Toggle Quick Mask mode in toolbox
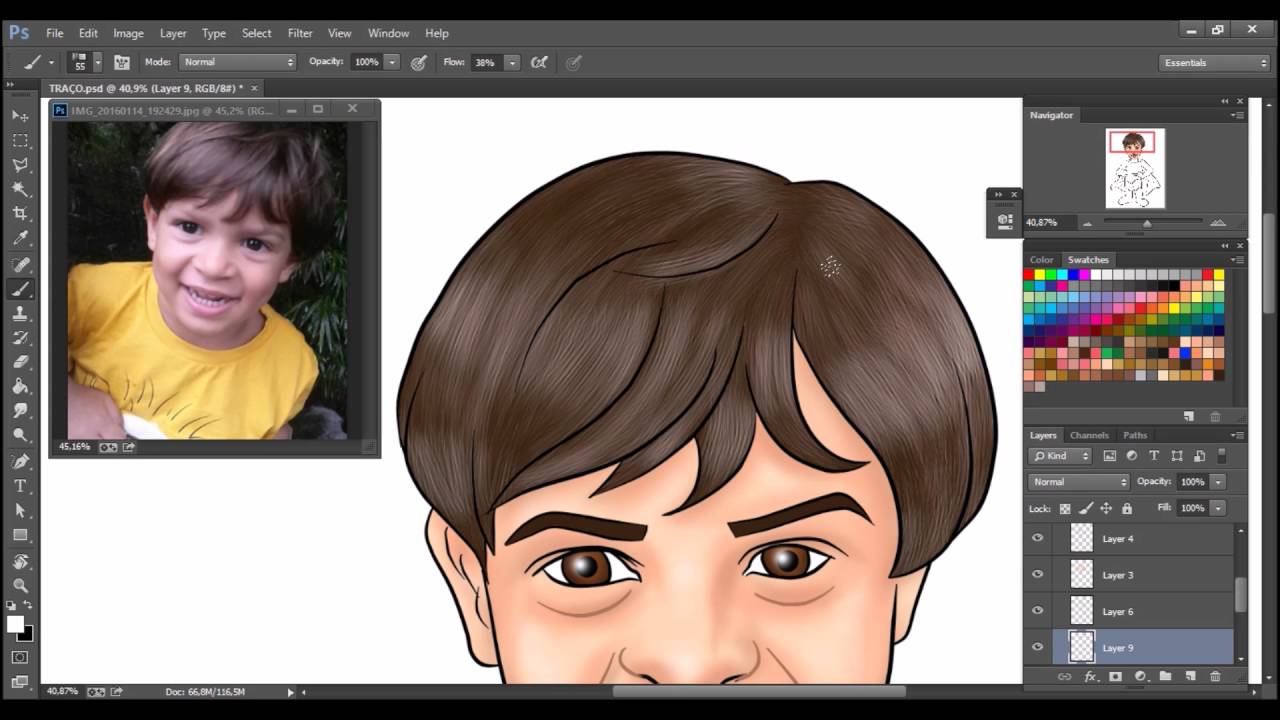This screenshot has width=1280, height=720. tap(20, 657)
